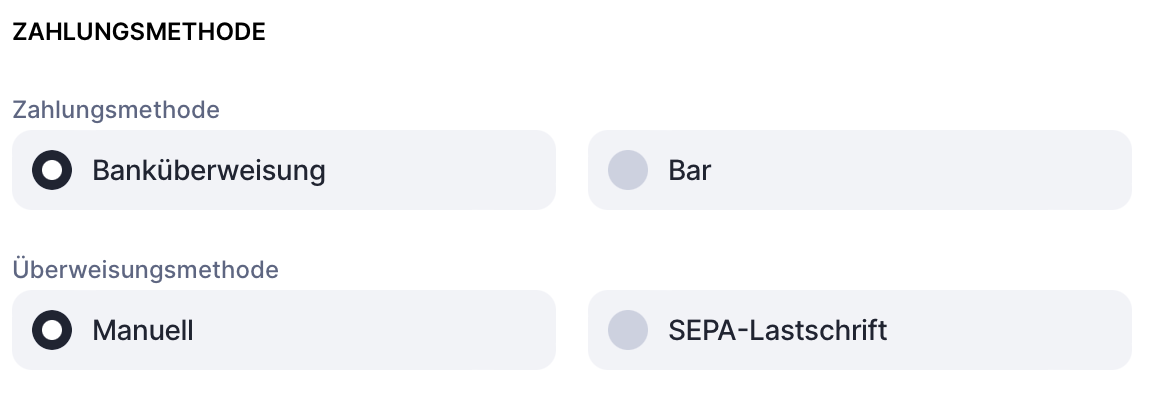Screen dimensions: 1160x404
Task: Click the filled radio dot for Banküberweisung
Action: [52, 170]
